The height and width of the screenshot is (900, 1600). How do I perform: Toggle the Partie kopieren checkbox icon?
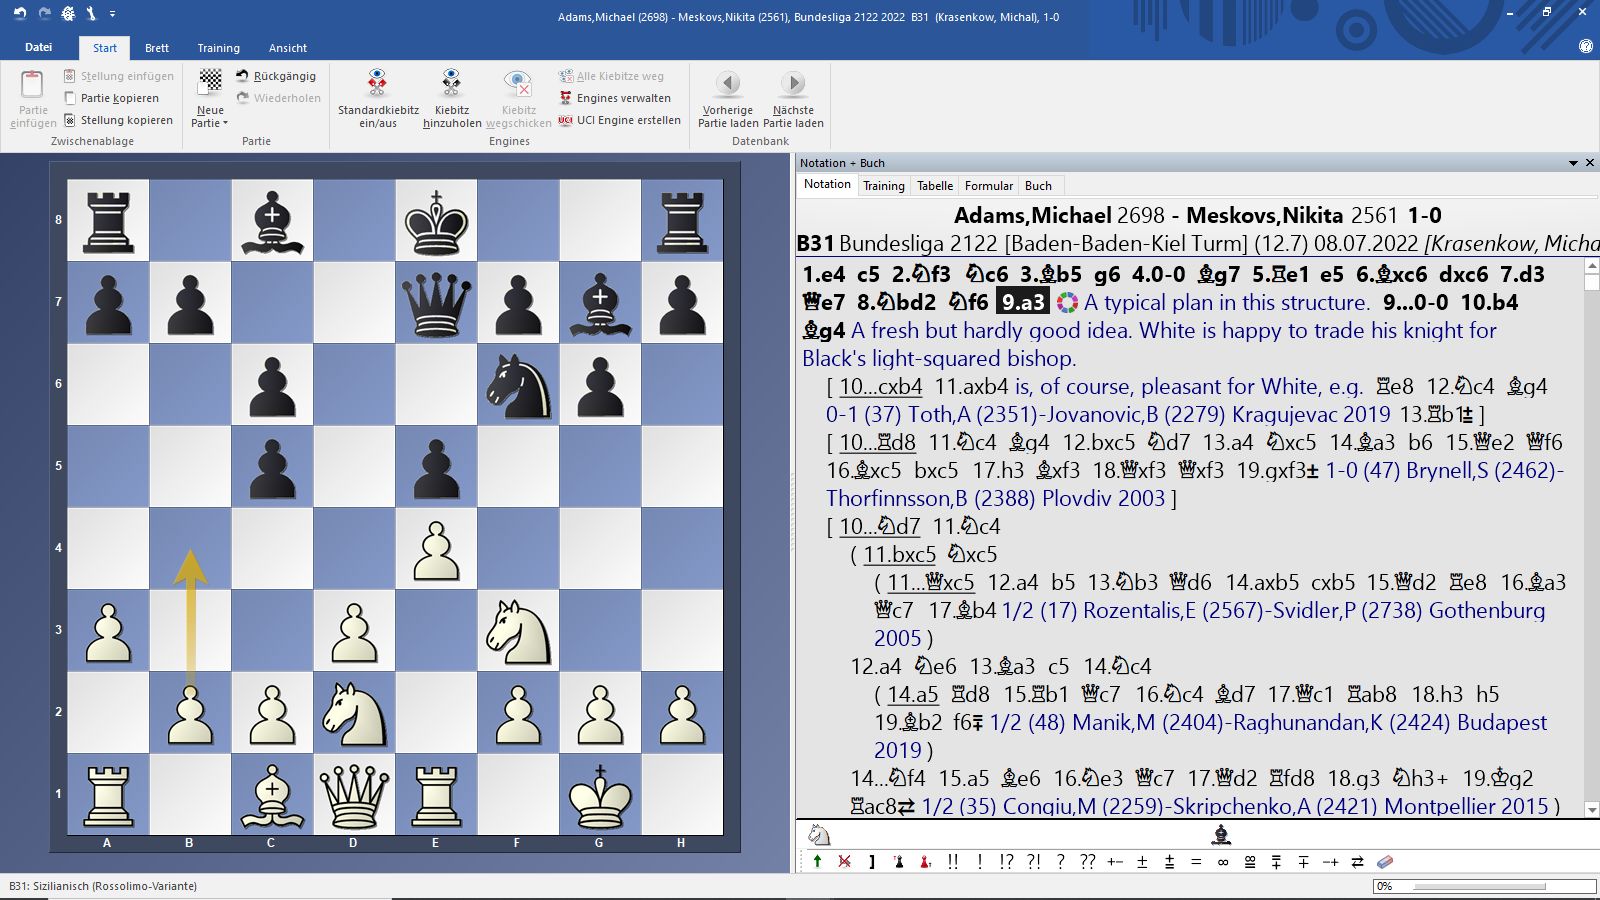coord(70,98)
